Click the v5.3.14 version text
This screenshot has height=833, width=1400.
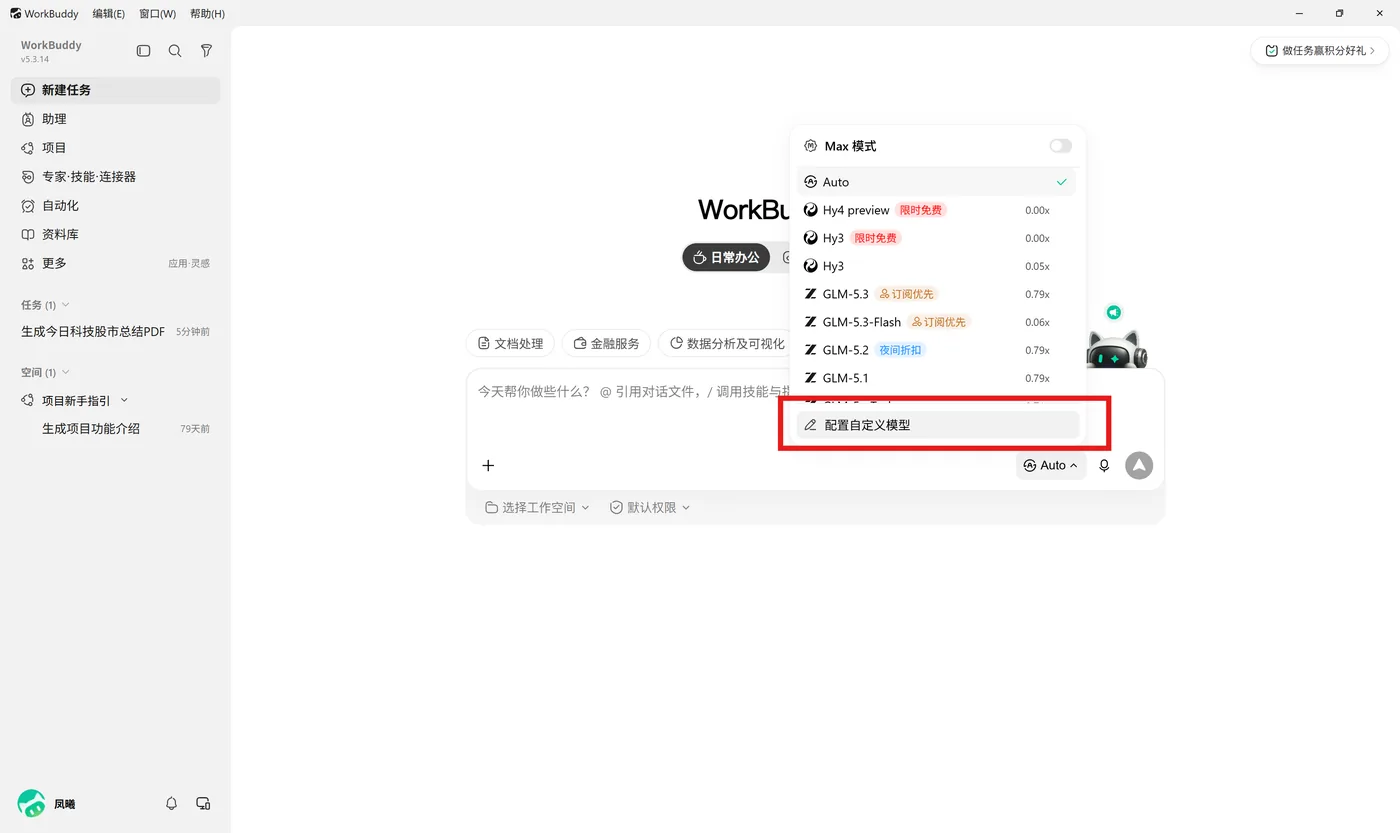pyautogui.click(x=35, y=60)
